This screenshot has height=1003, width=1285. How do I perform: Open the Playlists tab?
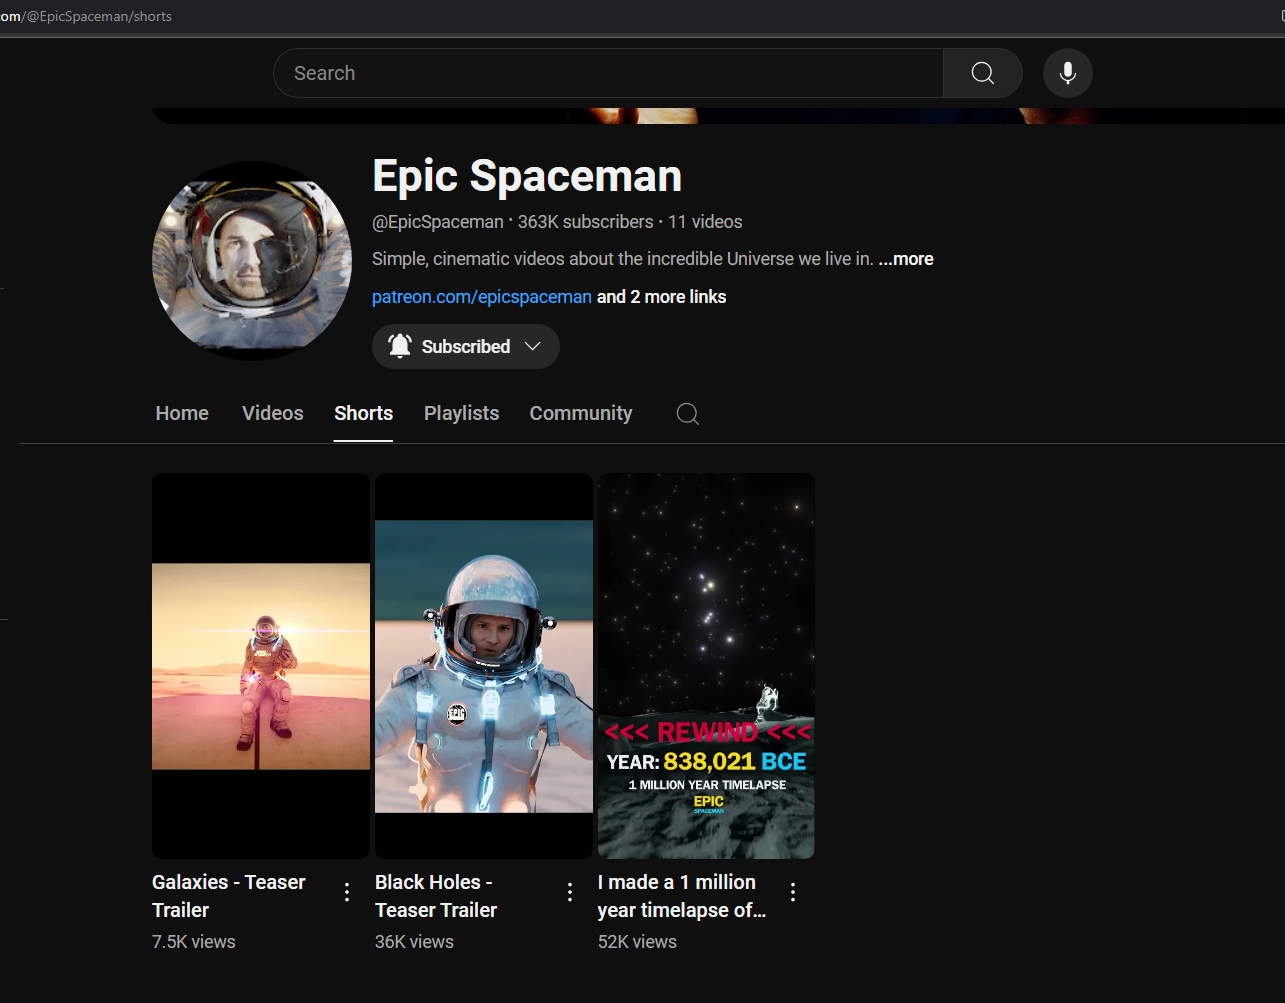pos(462,413)
